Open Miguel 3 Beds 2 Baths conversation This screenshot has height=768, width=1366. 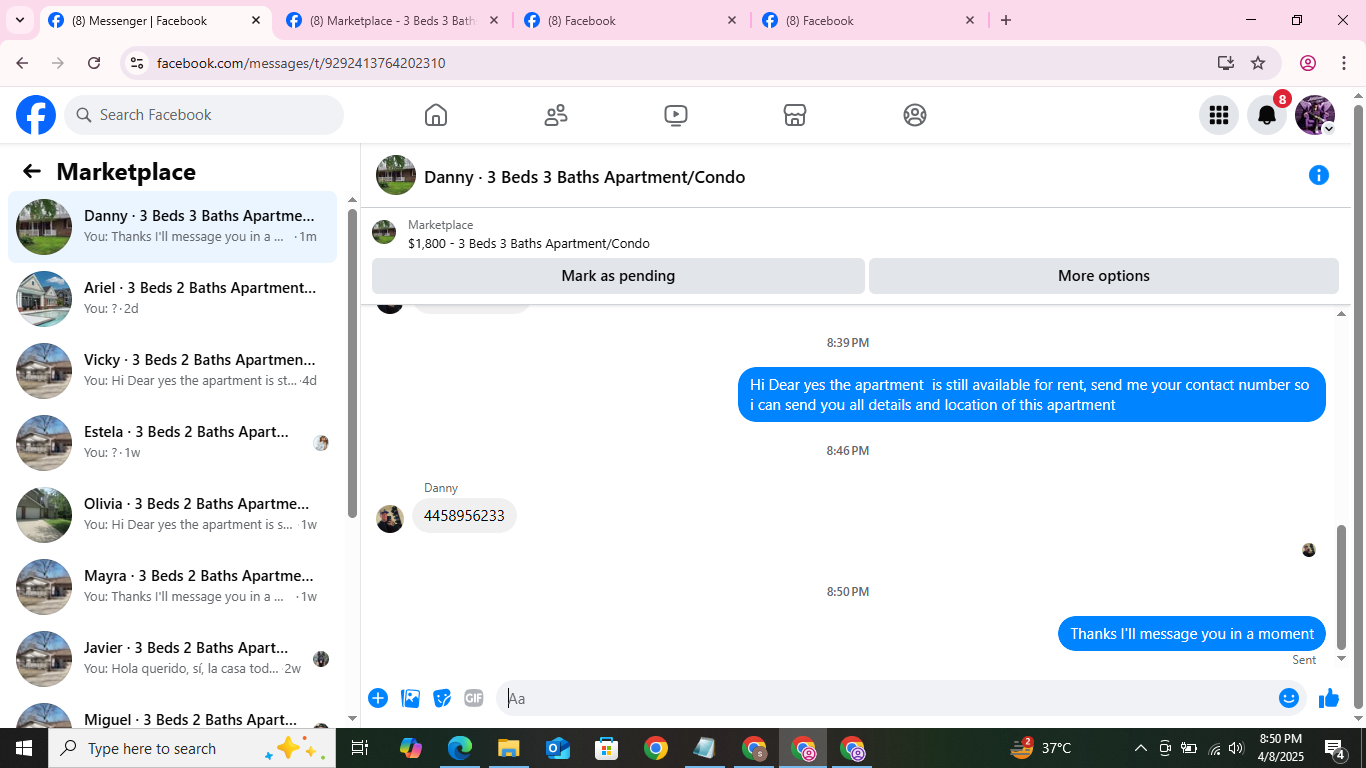(172, 712)
